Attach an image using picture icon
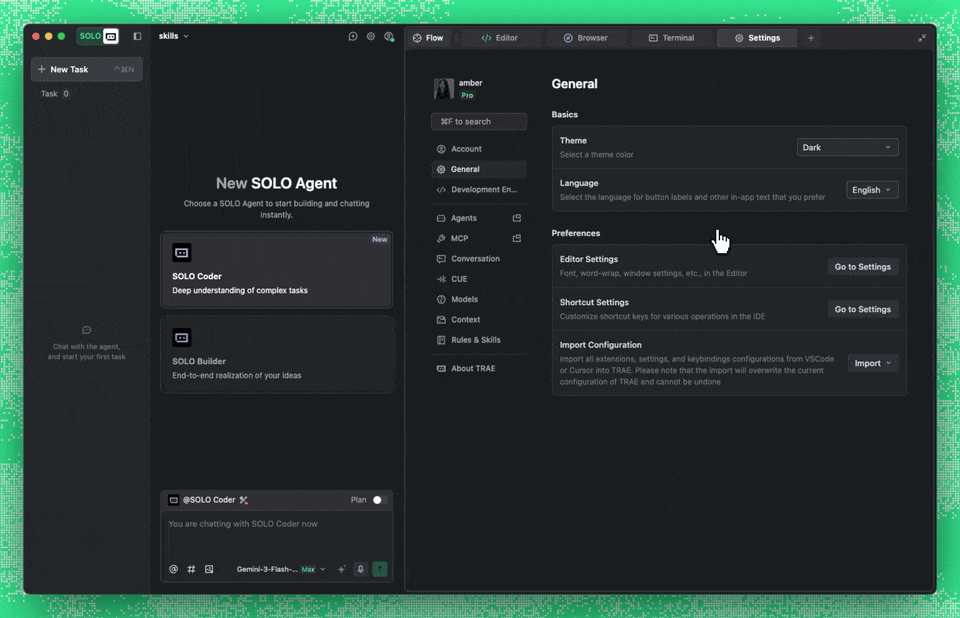This screenshot has height=618, width=960. 209,569
